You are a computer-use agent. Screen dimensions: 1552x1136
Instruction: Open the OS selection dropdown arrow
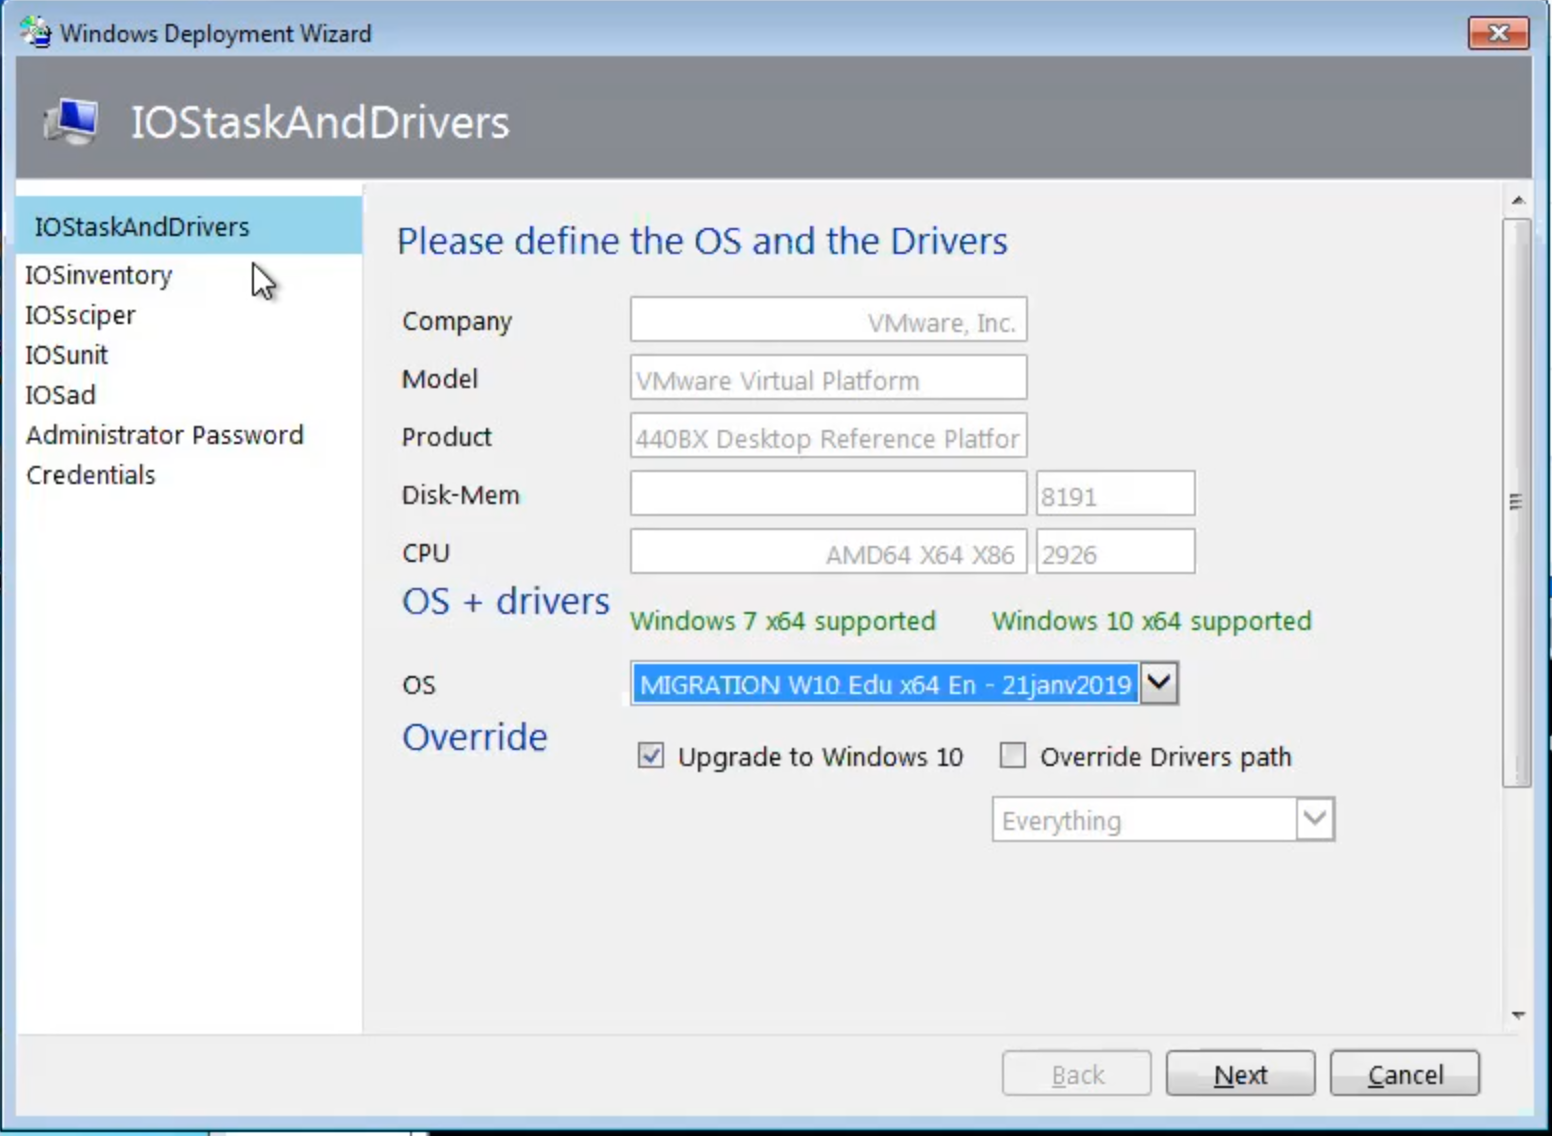[x=1159, y=684]
